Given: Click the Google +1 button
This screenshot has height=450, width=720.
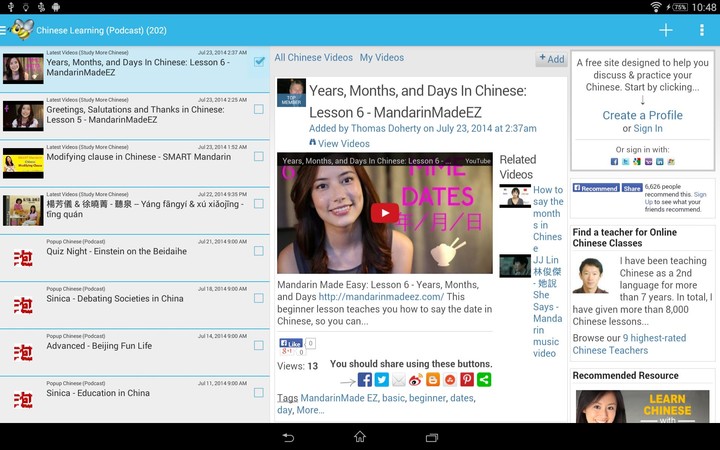Looking at the screenshot, I should [x=287, y=352].
